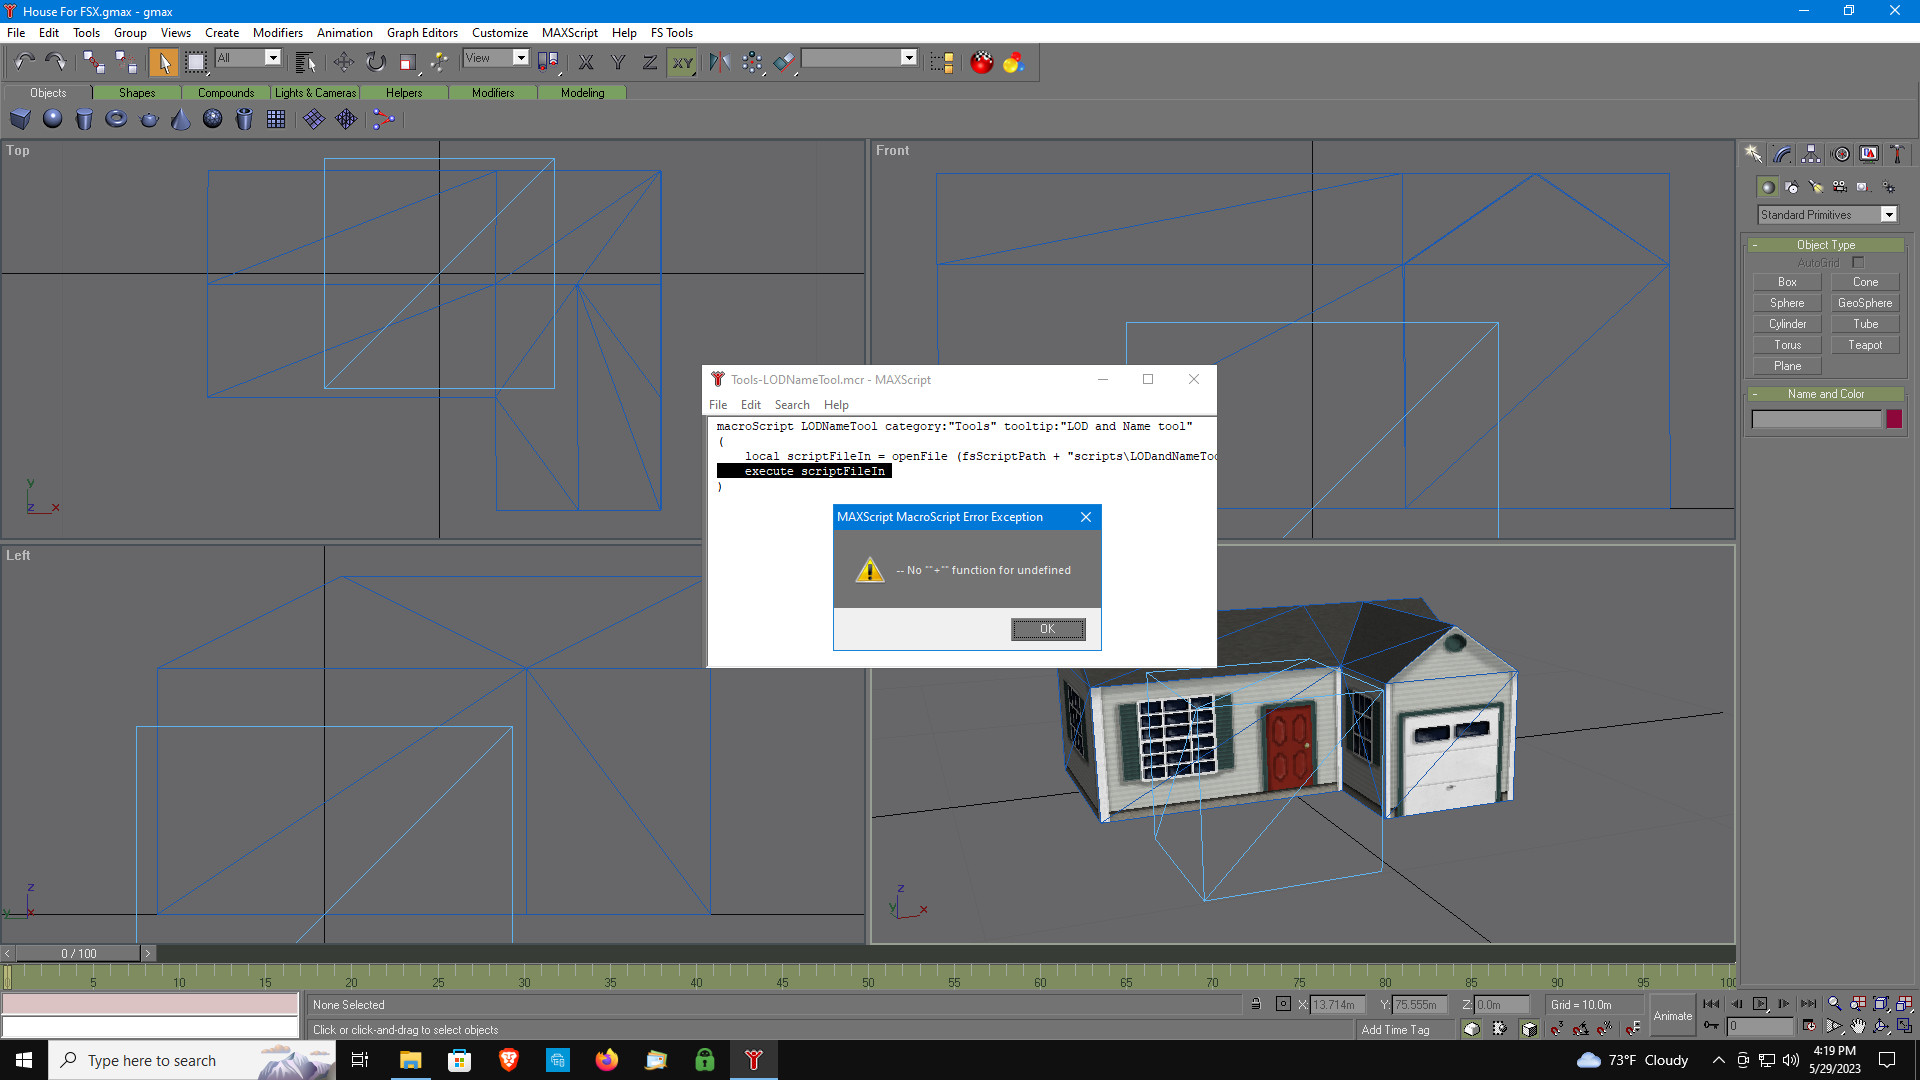Expand the All selection filter dropdown

[272, 58]
